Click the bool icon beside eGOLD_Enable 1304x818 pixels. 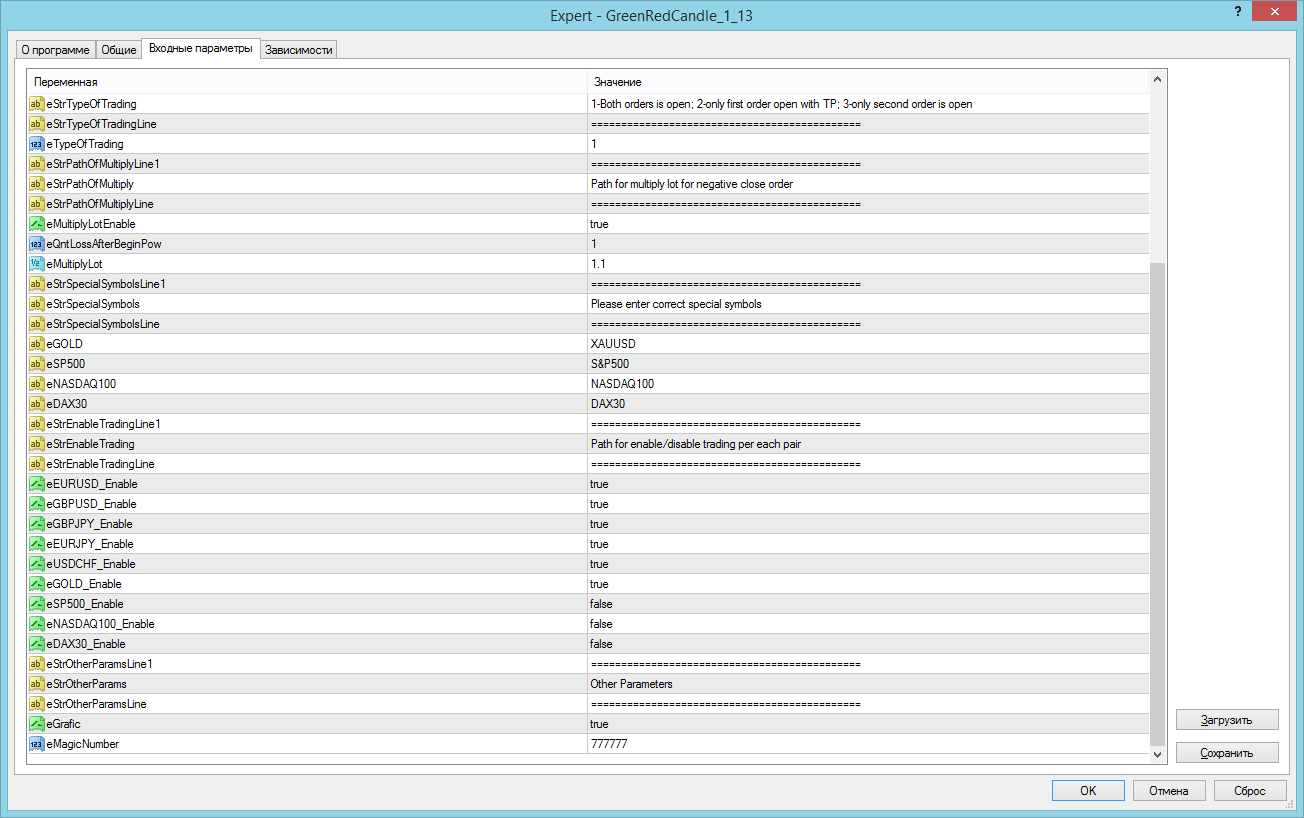pyautogui.click(x=37, y=584)
